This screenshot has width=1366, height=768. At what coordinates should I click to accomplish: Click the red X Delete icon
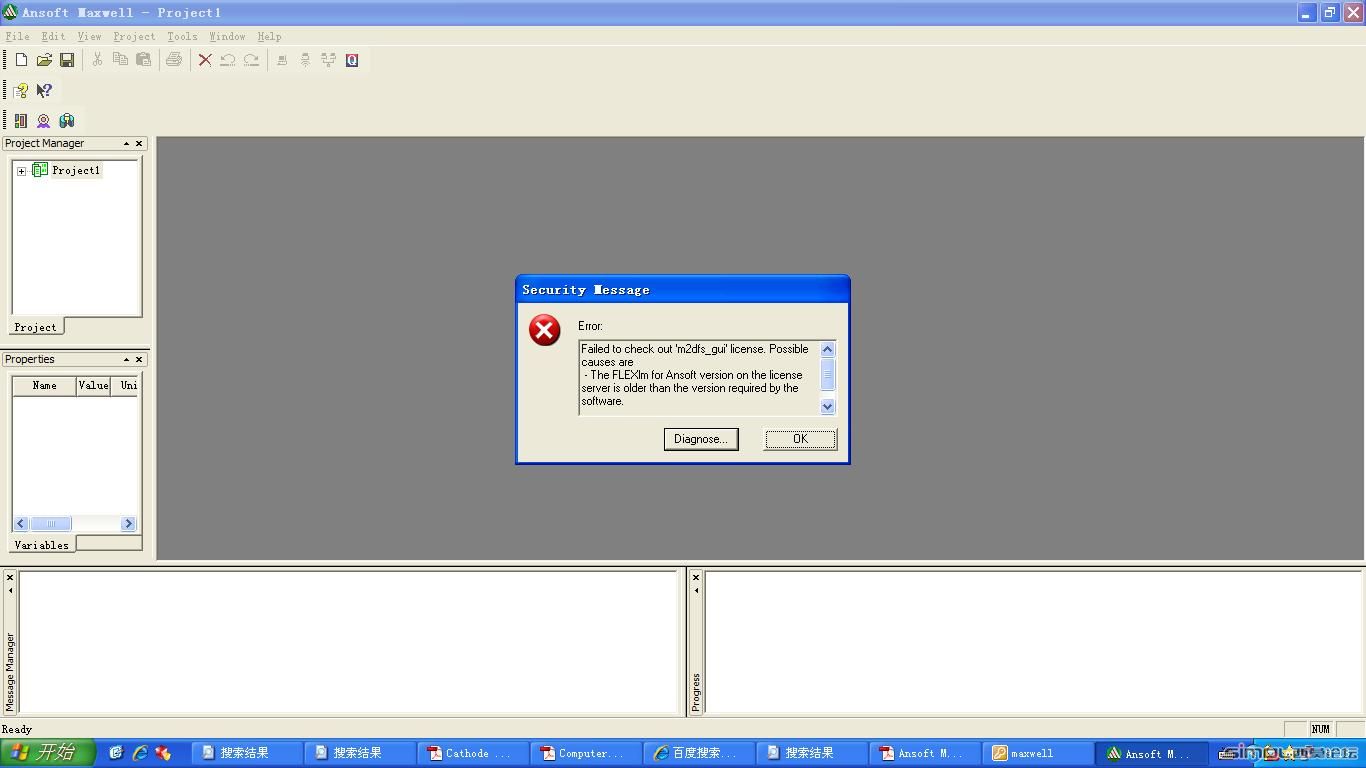coord(205,60)
